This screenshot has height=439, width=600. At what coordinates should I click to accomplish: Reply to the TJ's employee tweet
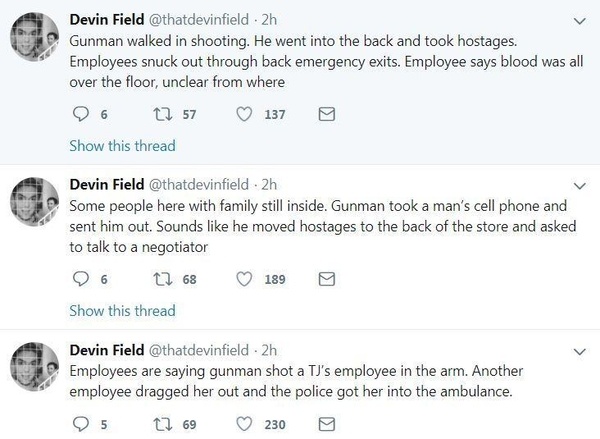pos(82,424)
